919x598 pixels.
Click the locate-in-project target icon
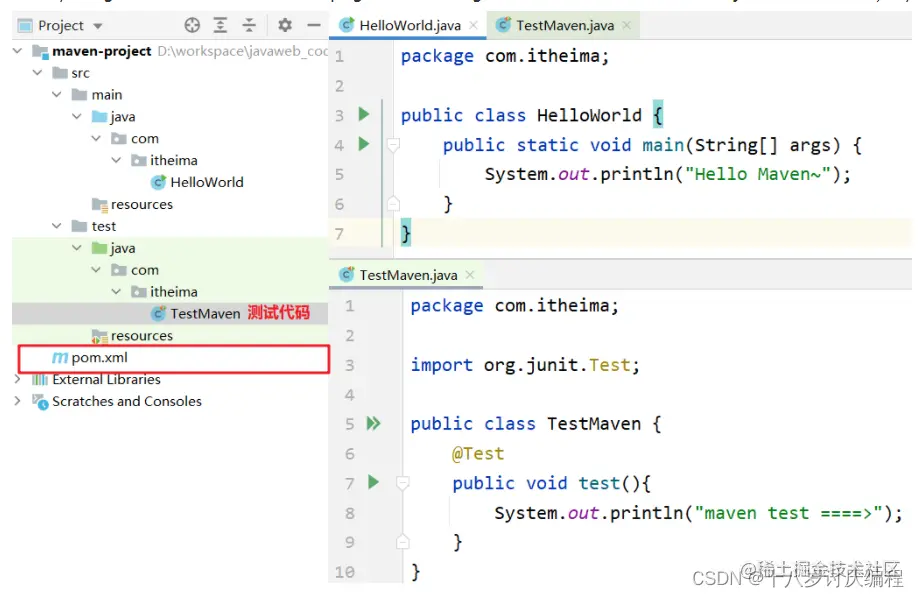192,25
